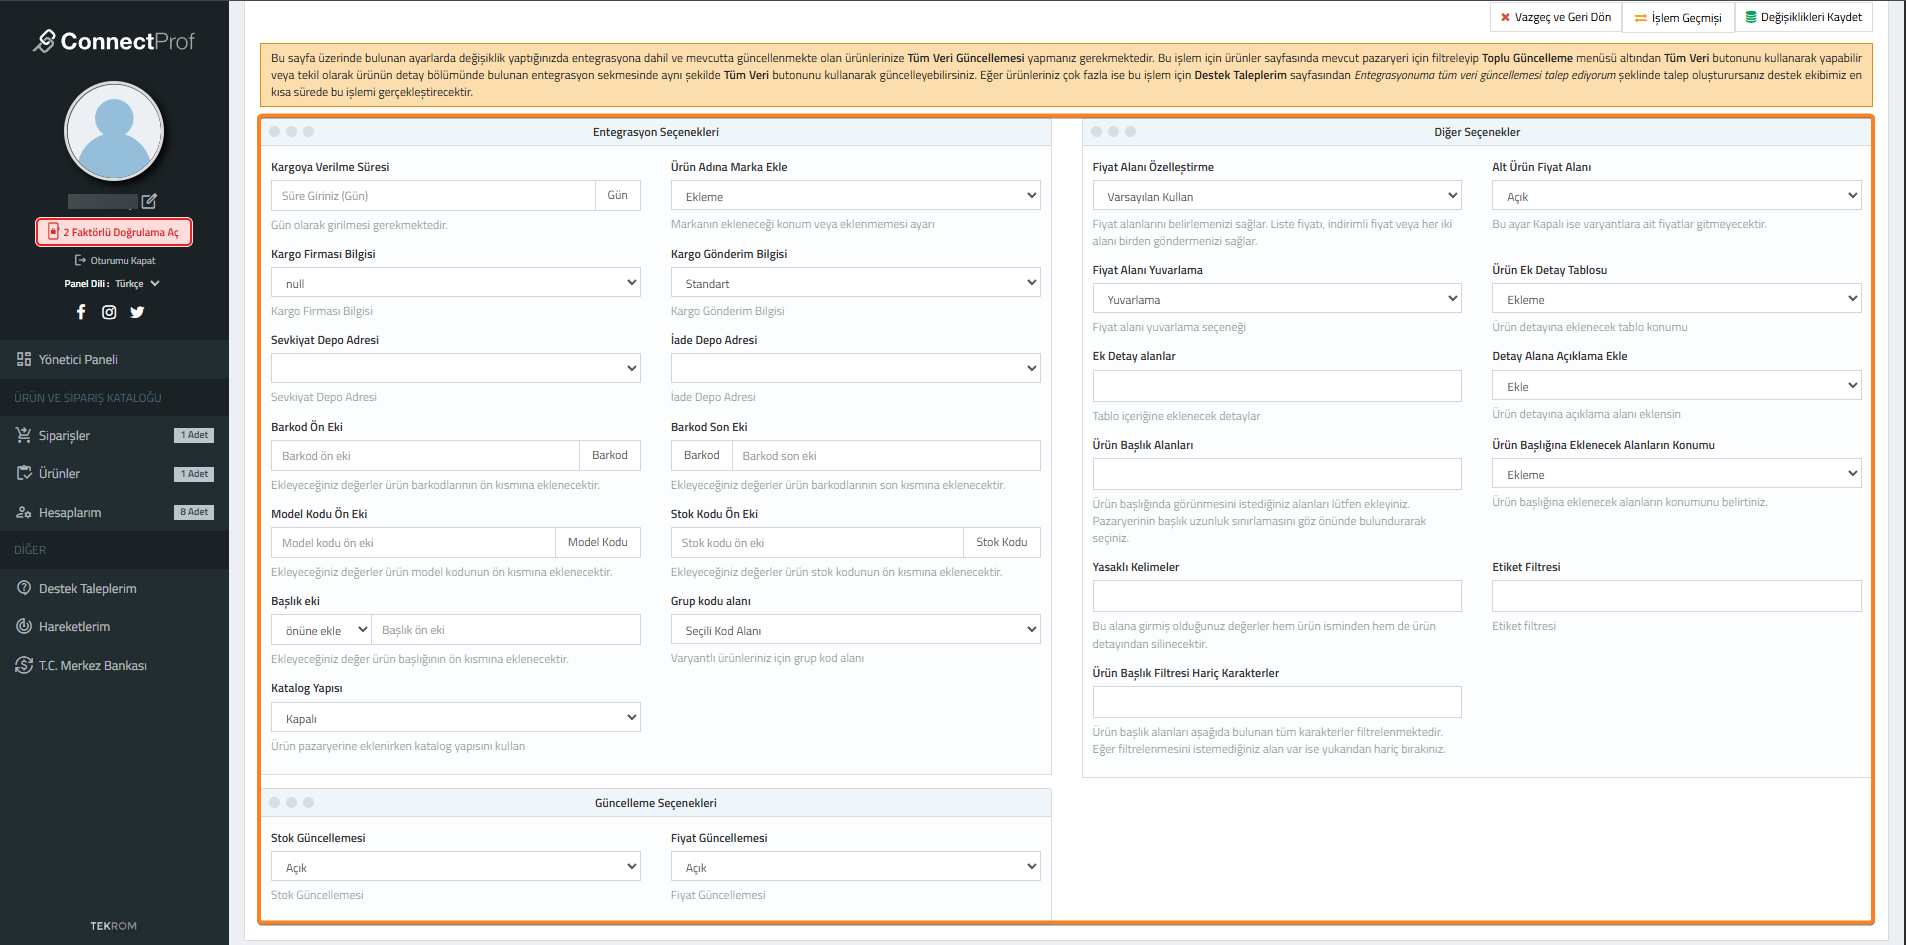The height and width of the screenshot is (945, 1906).
Task: Click the Ürünler sidebar icon
Action: point(24,473)
